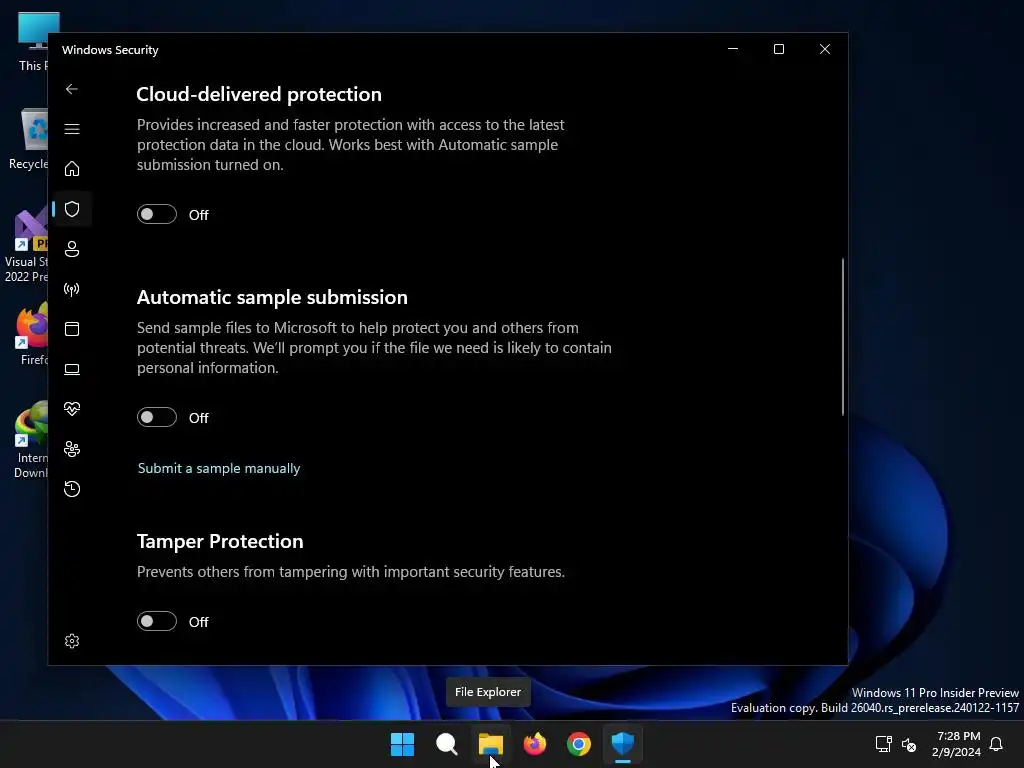Open Device security laptop icon
The height and width of the screenshot is (768, 1024).
click(72, 369)
